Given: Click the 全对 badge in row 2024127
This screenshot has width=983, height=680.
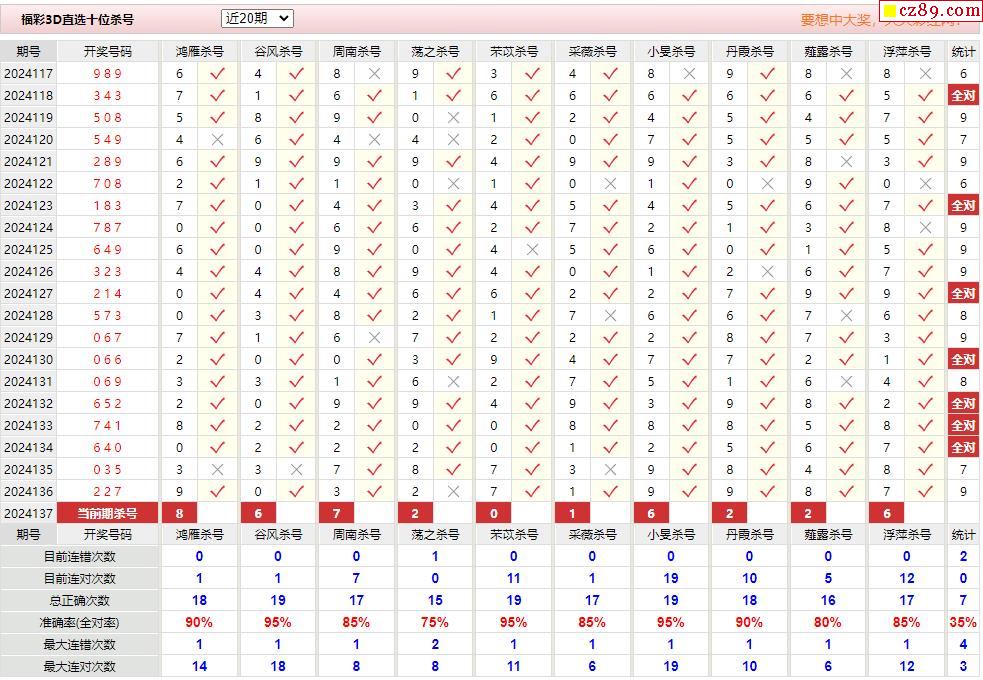Looking at the screenshot, I should [963, 293].
